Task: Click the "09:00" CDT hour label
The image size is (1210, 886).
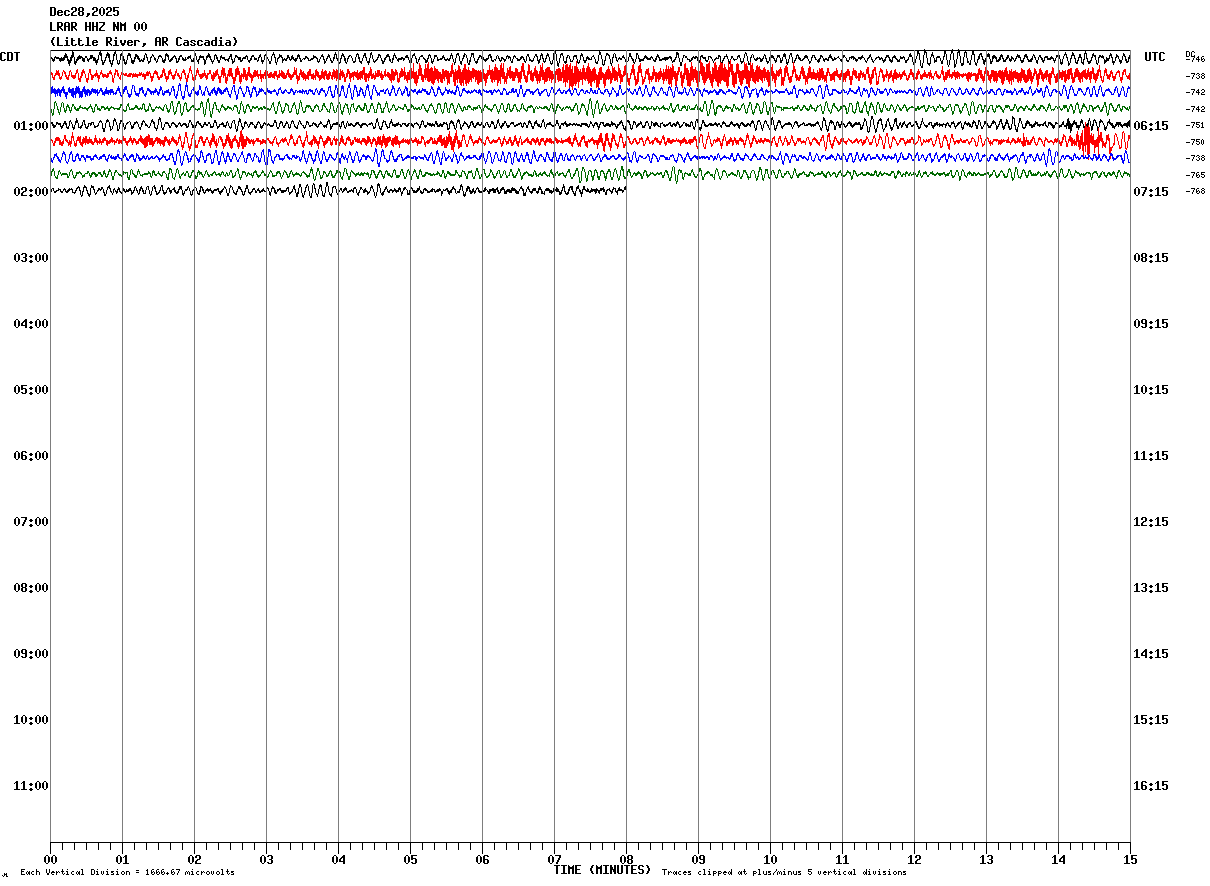Action: pyautogui.click(x=31, y=654)
